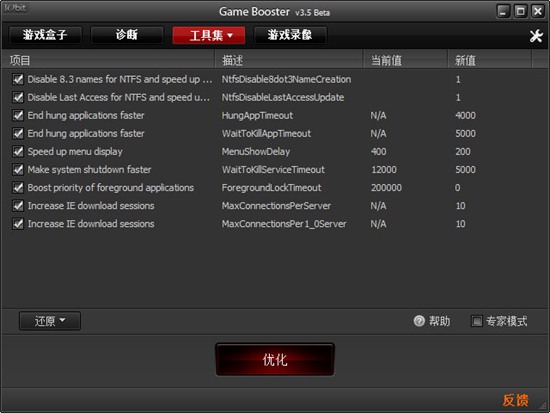Click the red 优化 optimize button
This screenshot has width=550, height=413.
[x=275, y=360]
